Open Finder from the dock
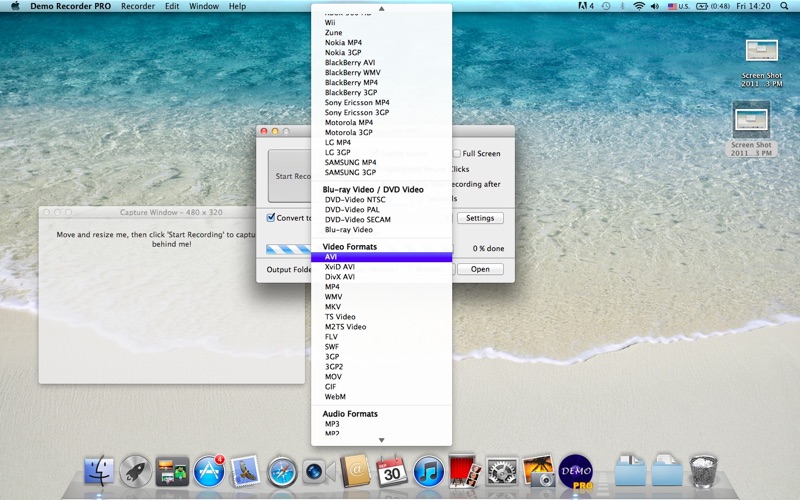 [99, 470]
